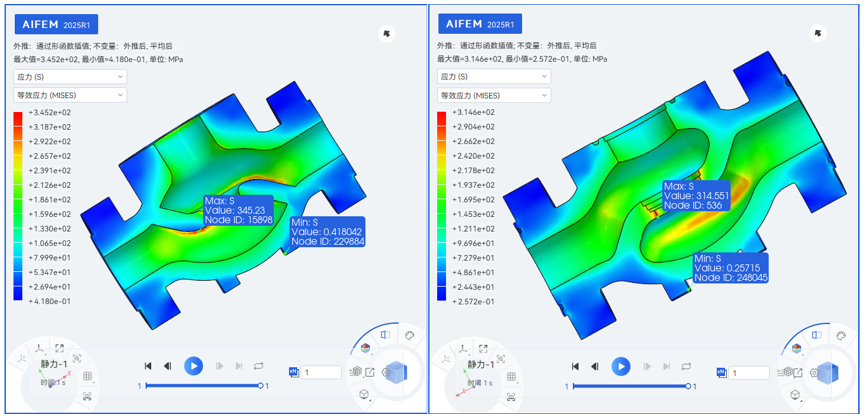This screenshot has height=419, width=864.
Task: Click the pin icon in left view
Action: pyautogui.click(x=387, y=34)
